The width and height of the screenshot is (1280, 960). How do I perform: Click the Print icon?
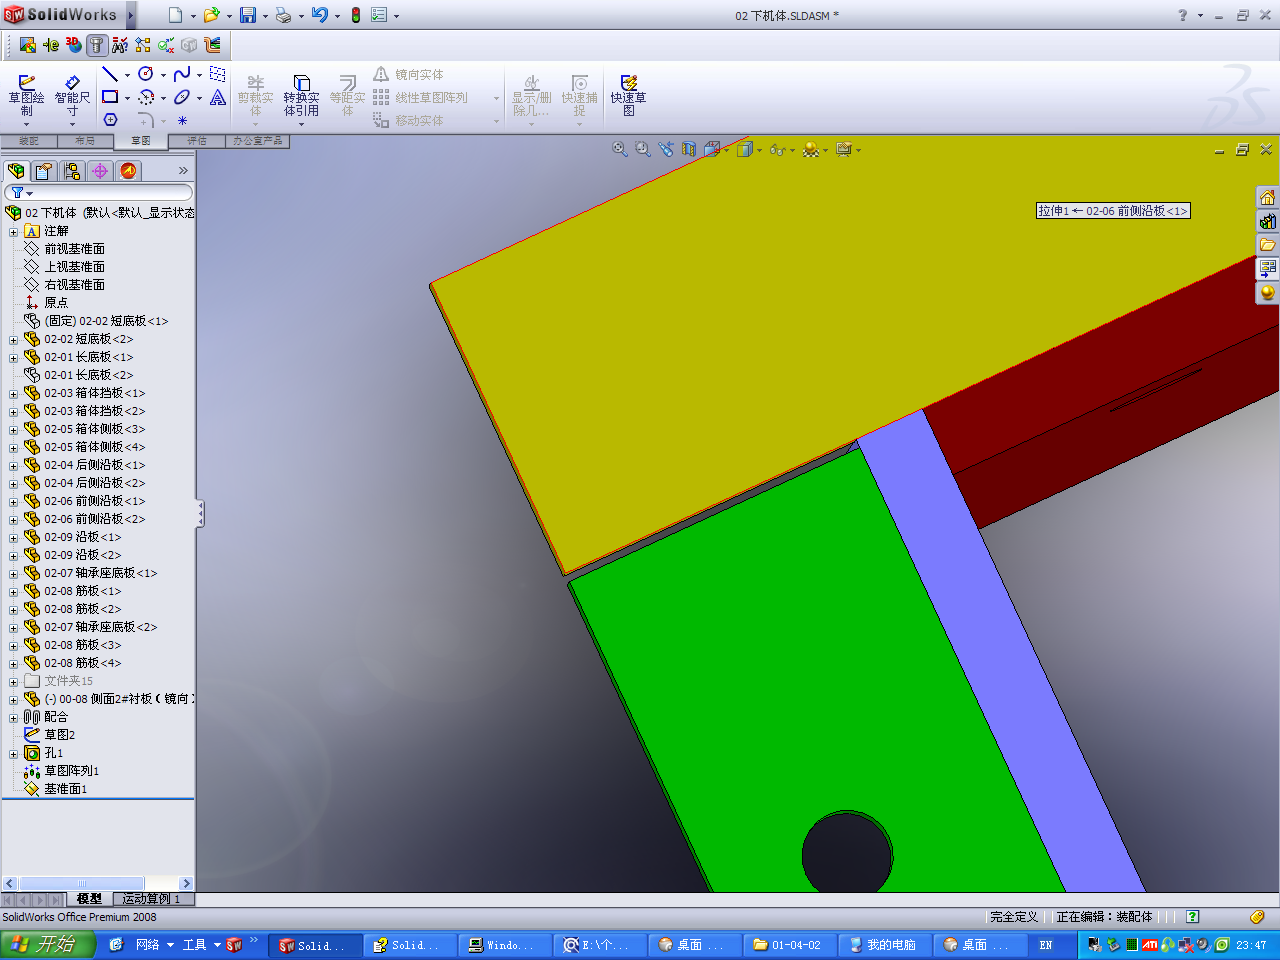pos(283,15)
